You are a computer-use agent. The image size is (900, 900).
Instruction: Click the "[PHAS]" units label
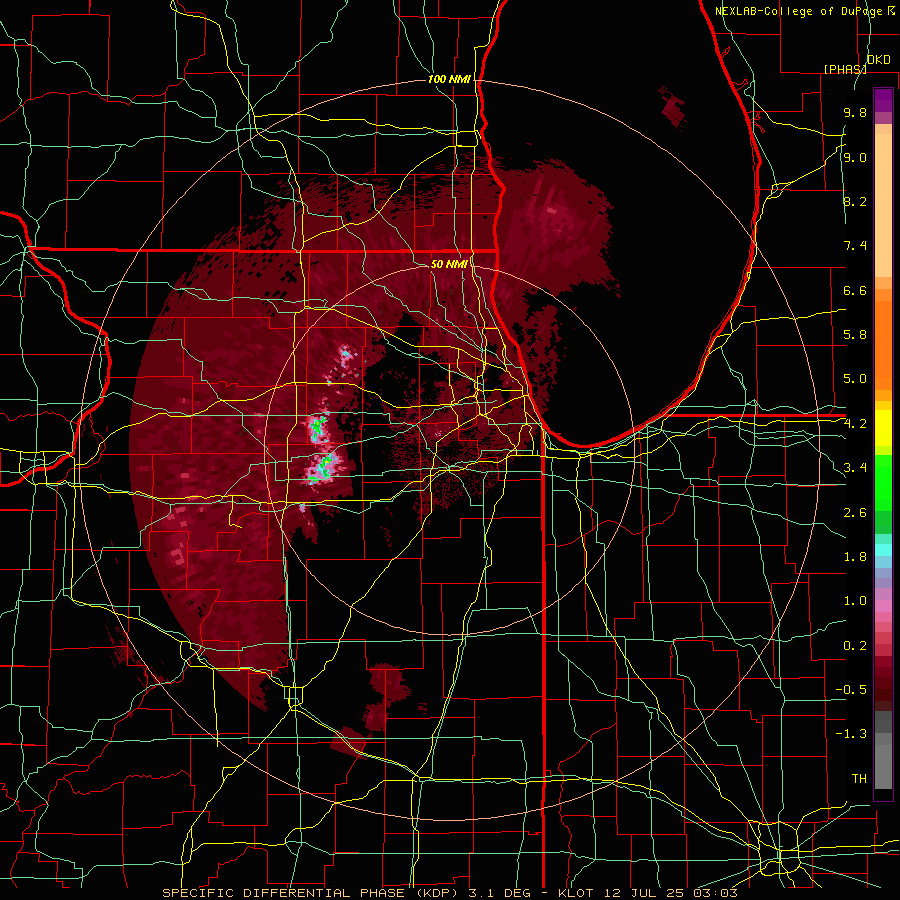click(x=845, y=69)
